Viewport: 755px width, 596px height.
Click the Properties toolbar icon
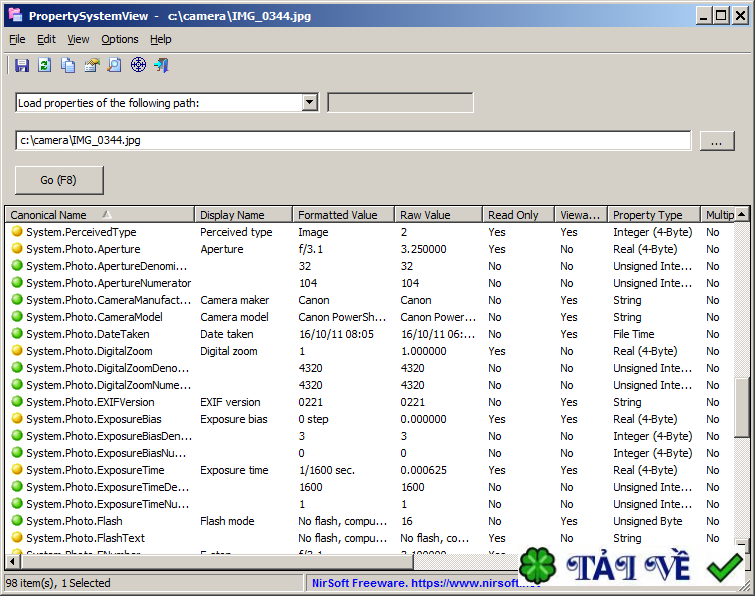(92, 65)
